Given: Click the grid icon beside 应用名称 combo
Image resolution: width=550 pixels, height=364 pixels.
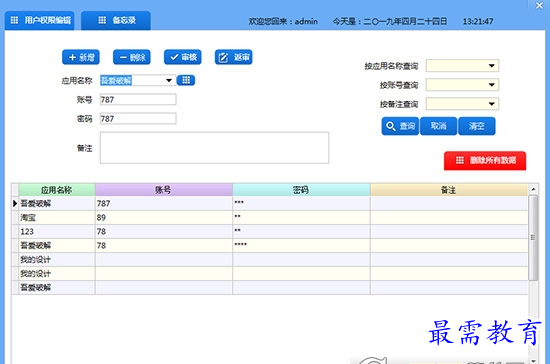Looking at the screenshot, I should coord(186,80).
